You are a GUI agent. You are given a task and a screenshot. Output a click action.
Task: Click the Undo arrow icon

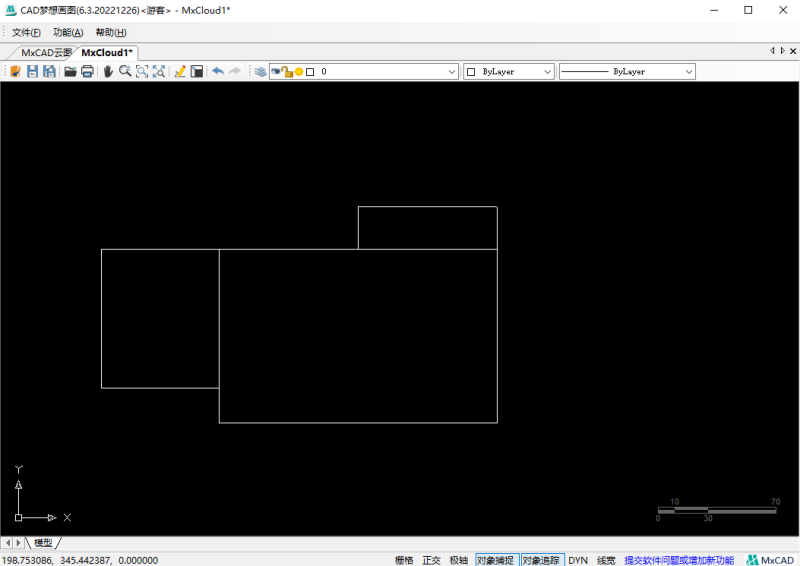point(217,72)
